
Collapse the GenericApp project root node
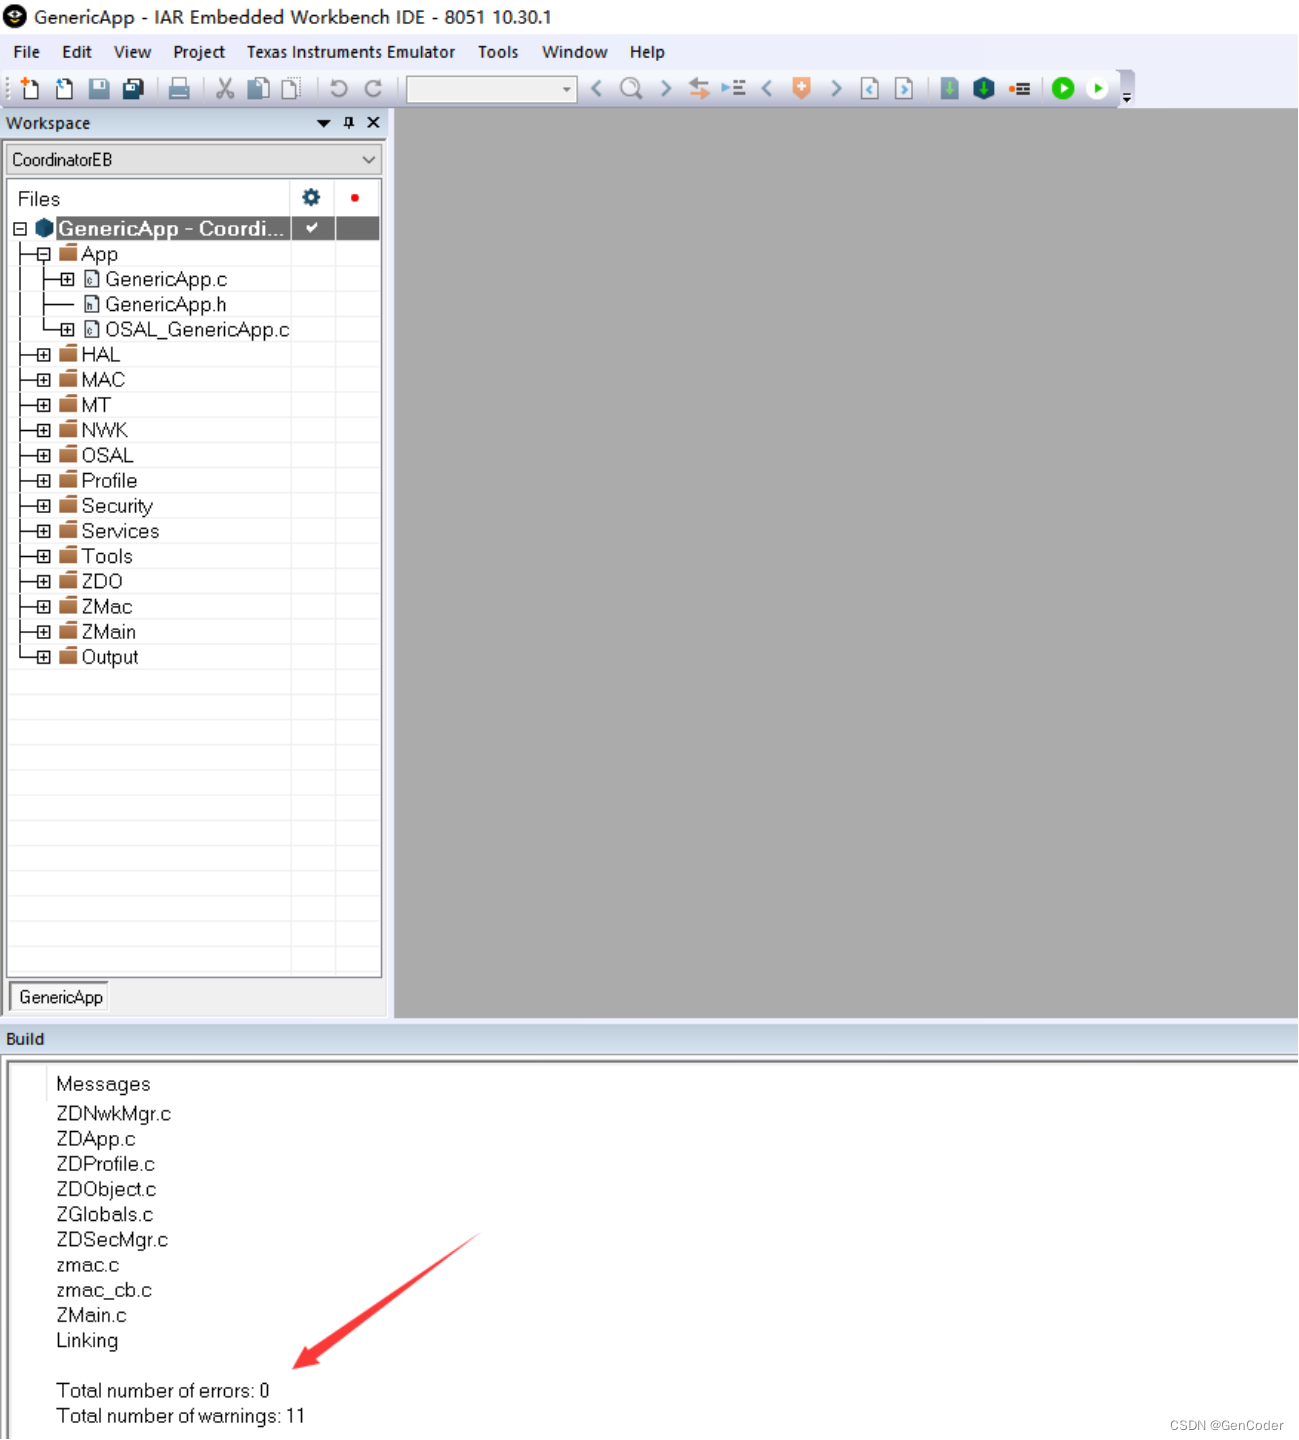click(20, 229)
